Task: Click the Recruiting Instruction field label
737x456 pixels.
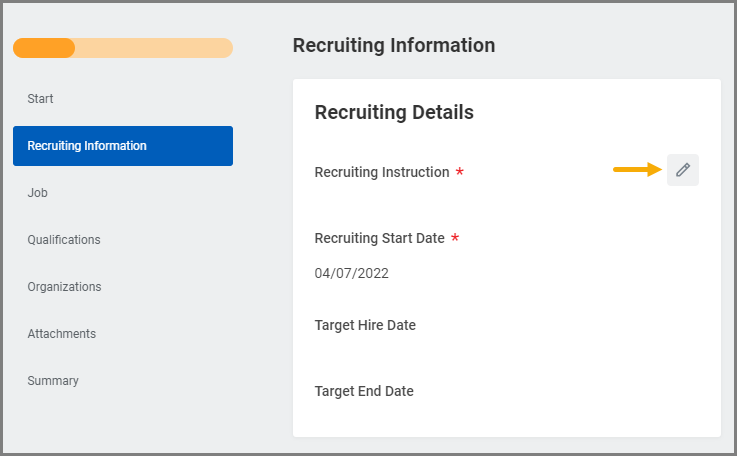Action: 382,172
